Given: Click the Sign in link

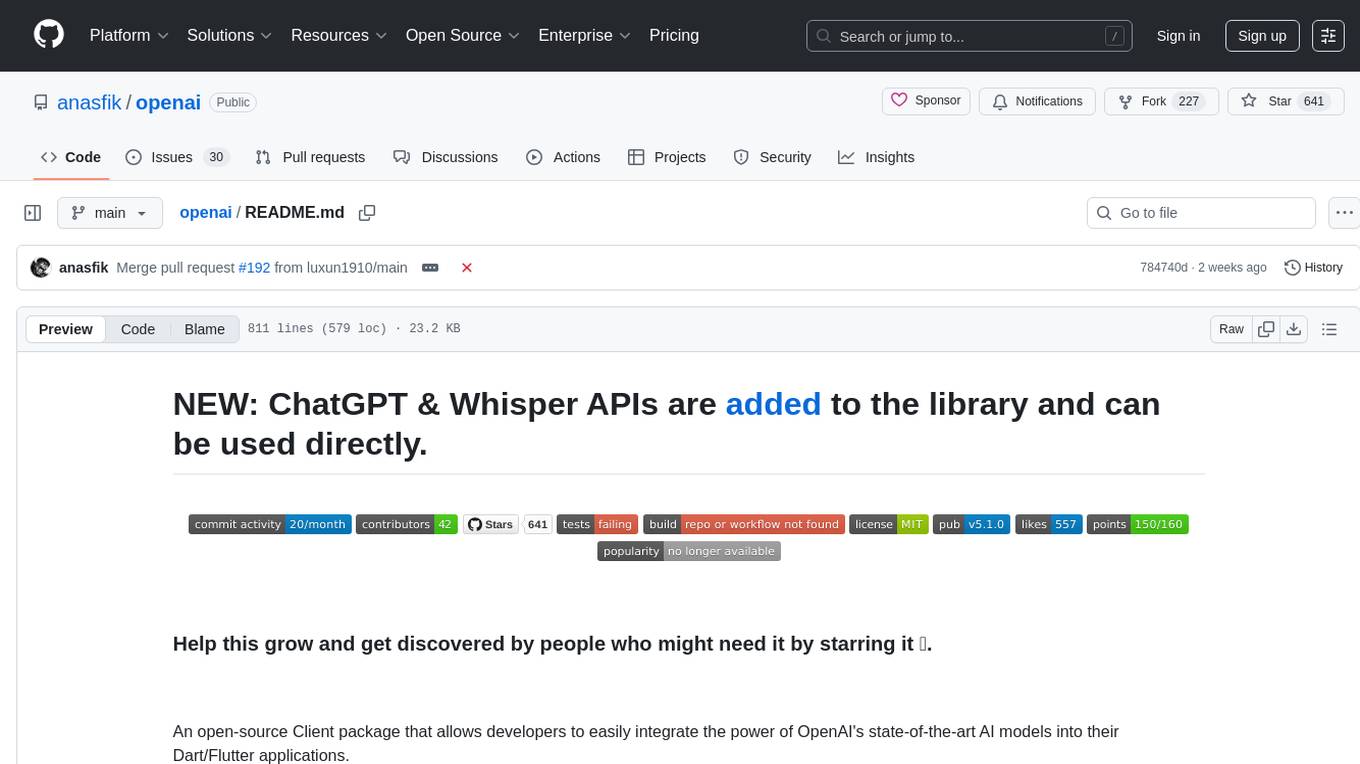Looking at the screenshot, I should (x=1178, y=36).
